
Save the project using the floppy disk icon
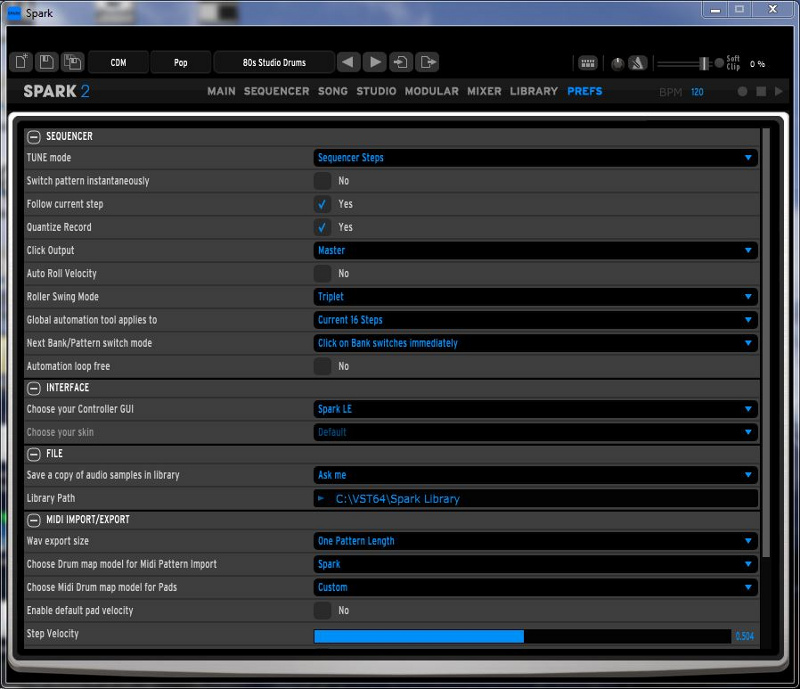46,62
